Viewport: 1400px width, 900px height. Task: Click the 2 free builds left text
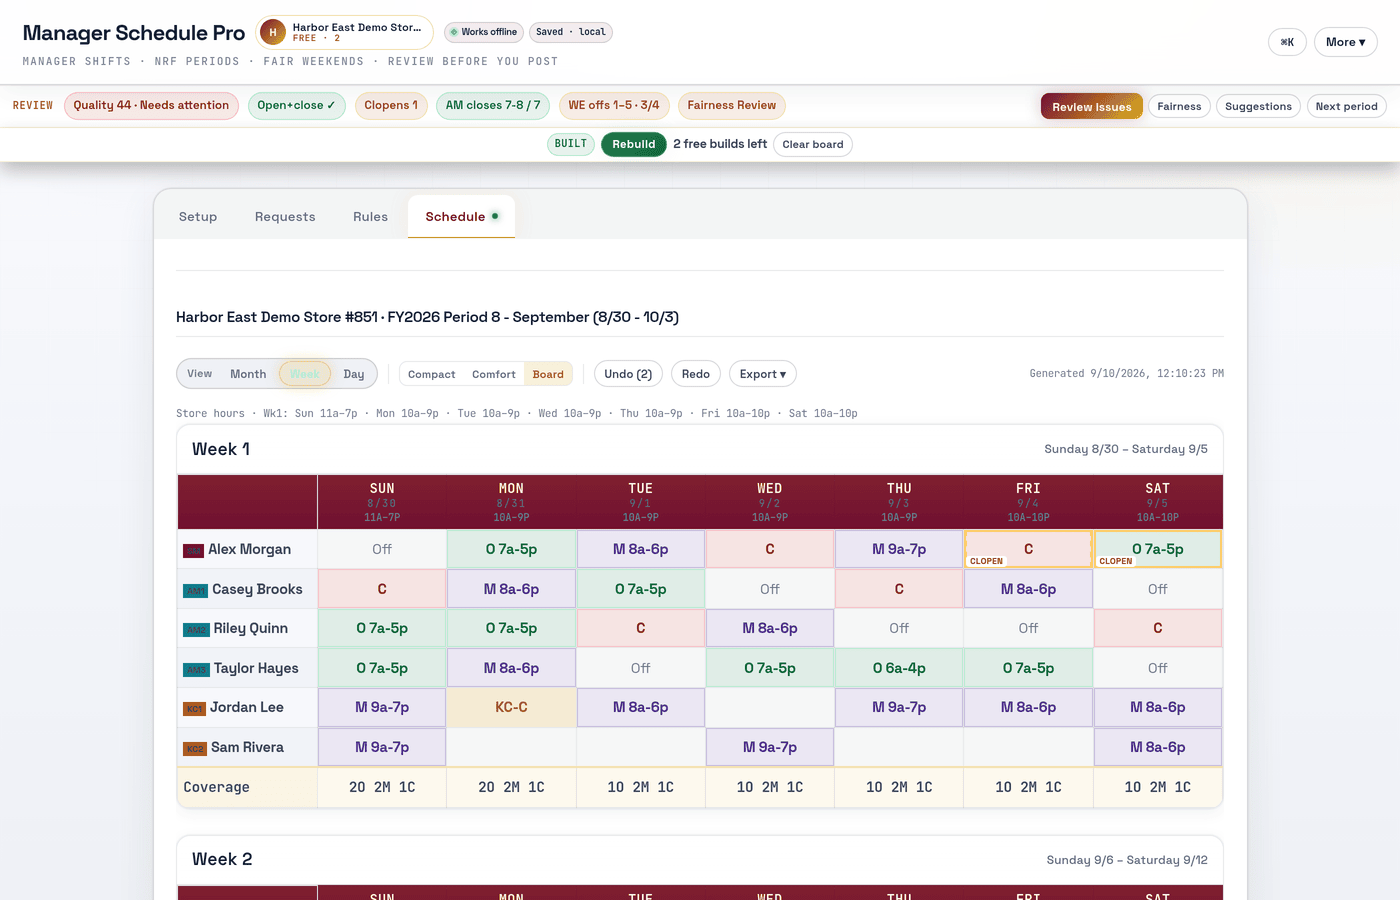pyautogui.click(x=720, y=144)
